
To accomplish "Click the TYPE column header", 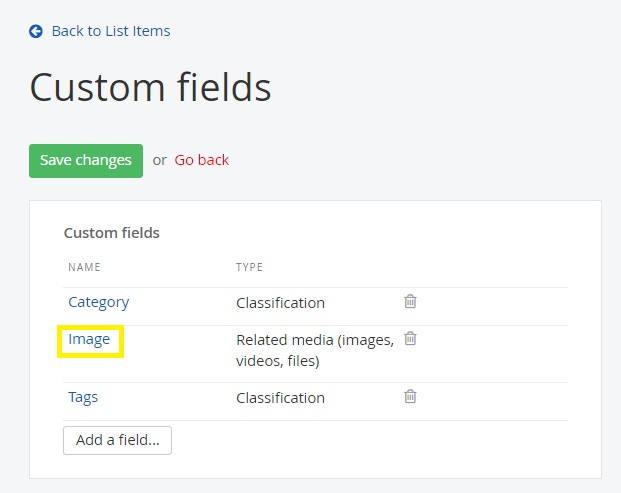I will click(250, 267).
